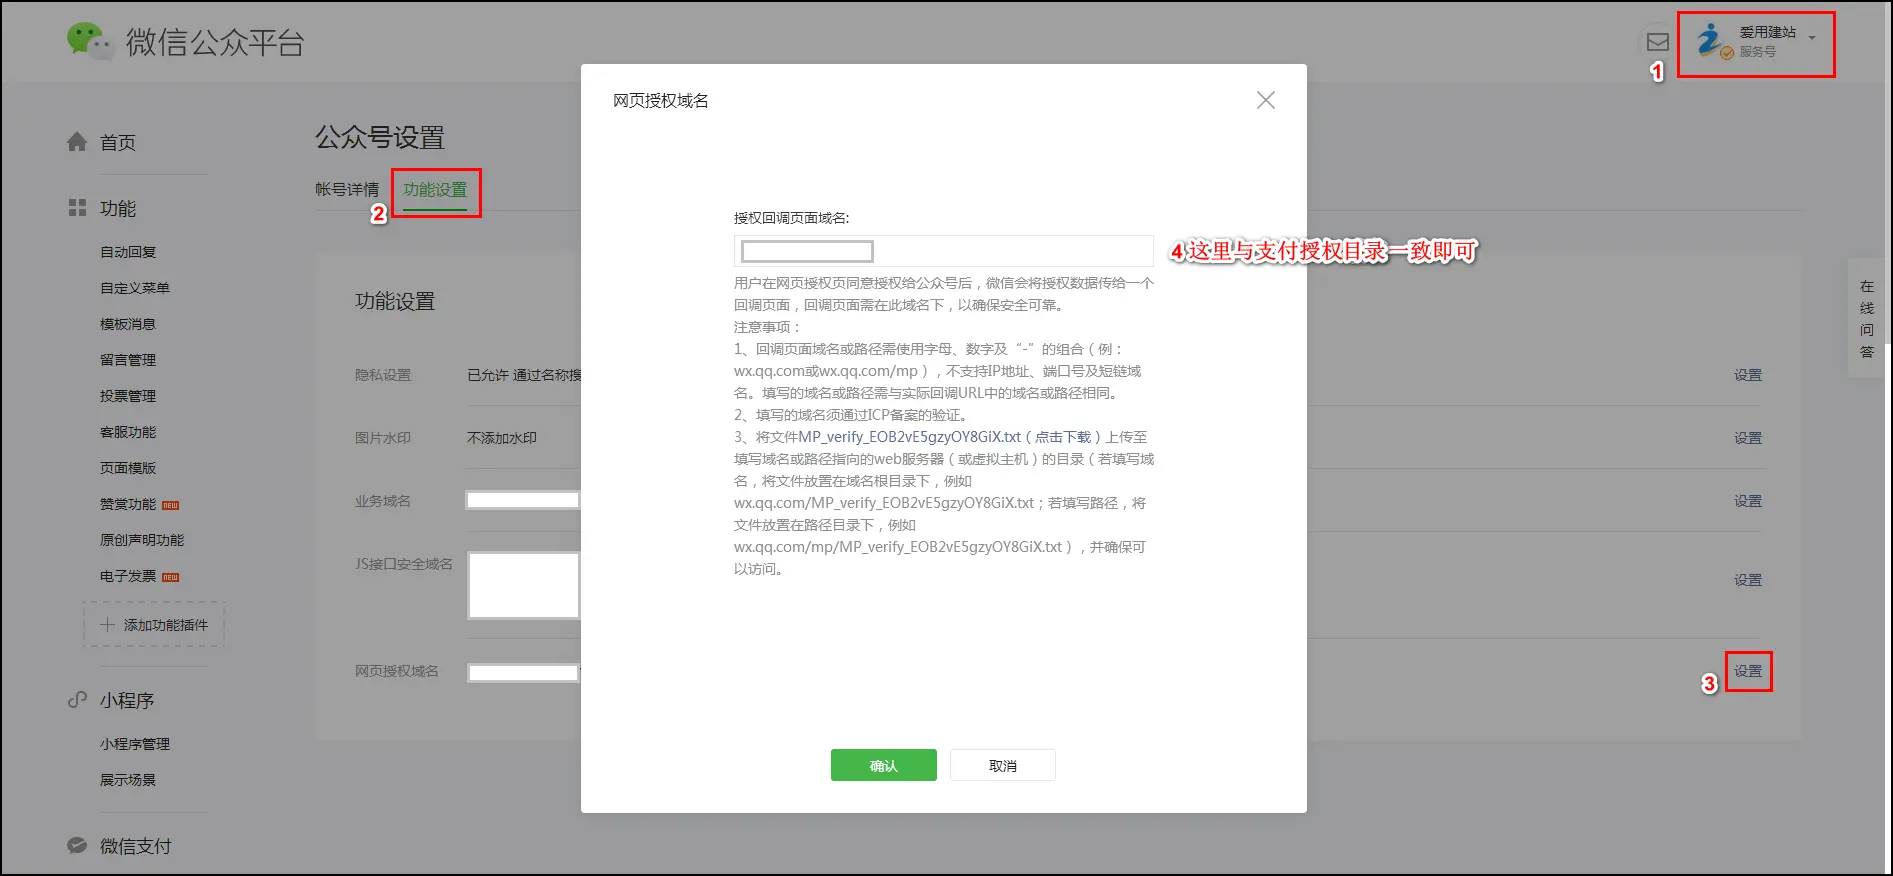Open the 在线问答 side panel

pos(1866,319)
